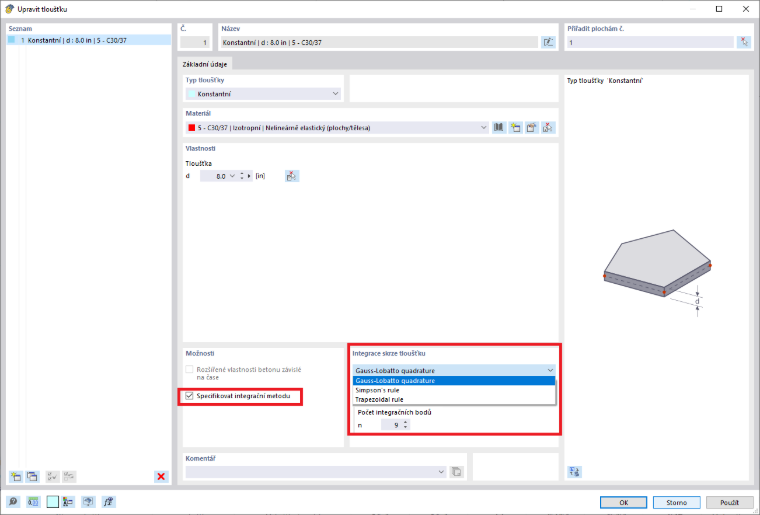760x515 pixels.
Task: Maximize the Upravit tloušťku window
Action: point(719,9)
